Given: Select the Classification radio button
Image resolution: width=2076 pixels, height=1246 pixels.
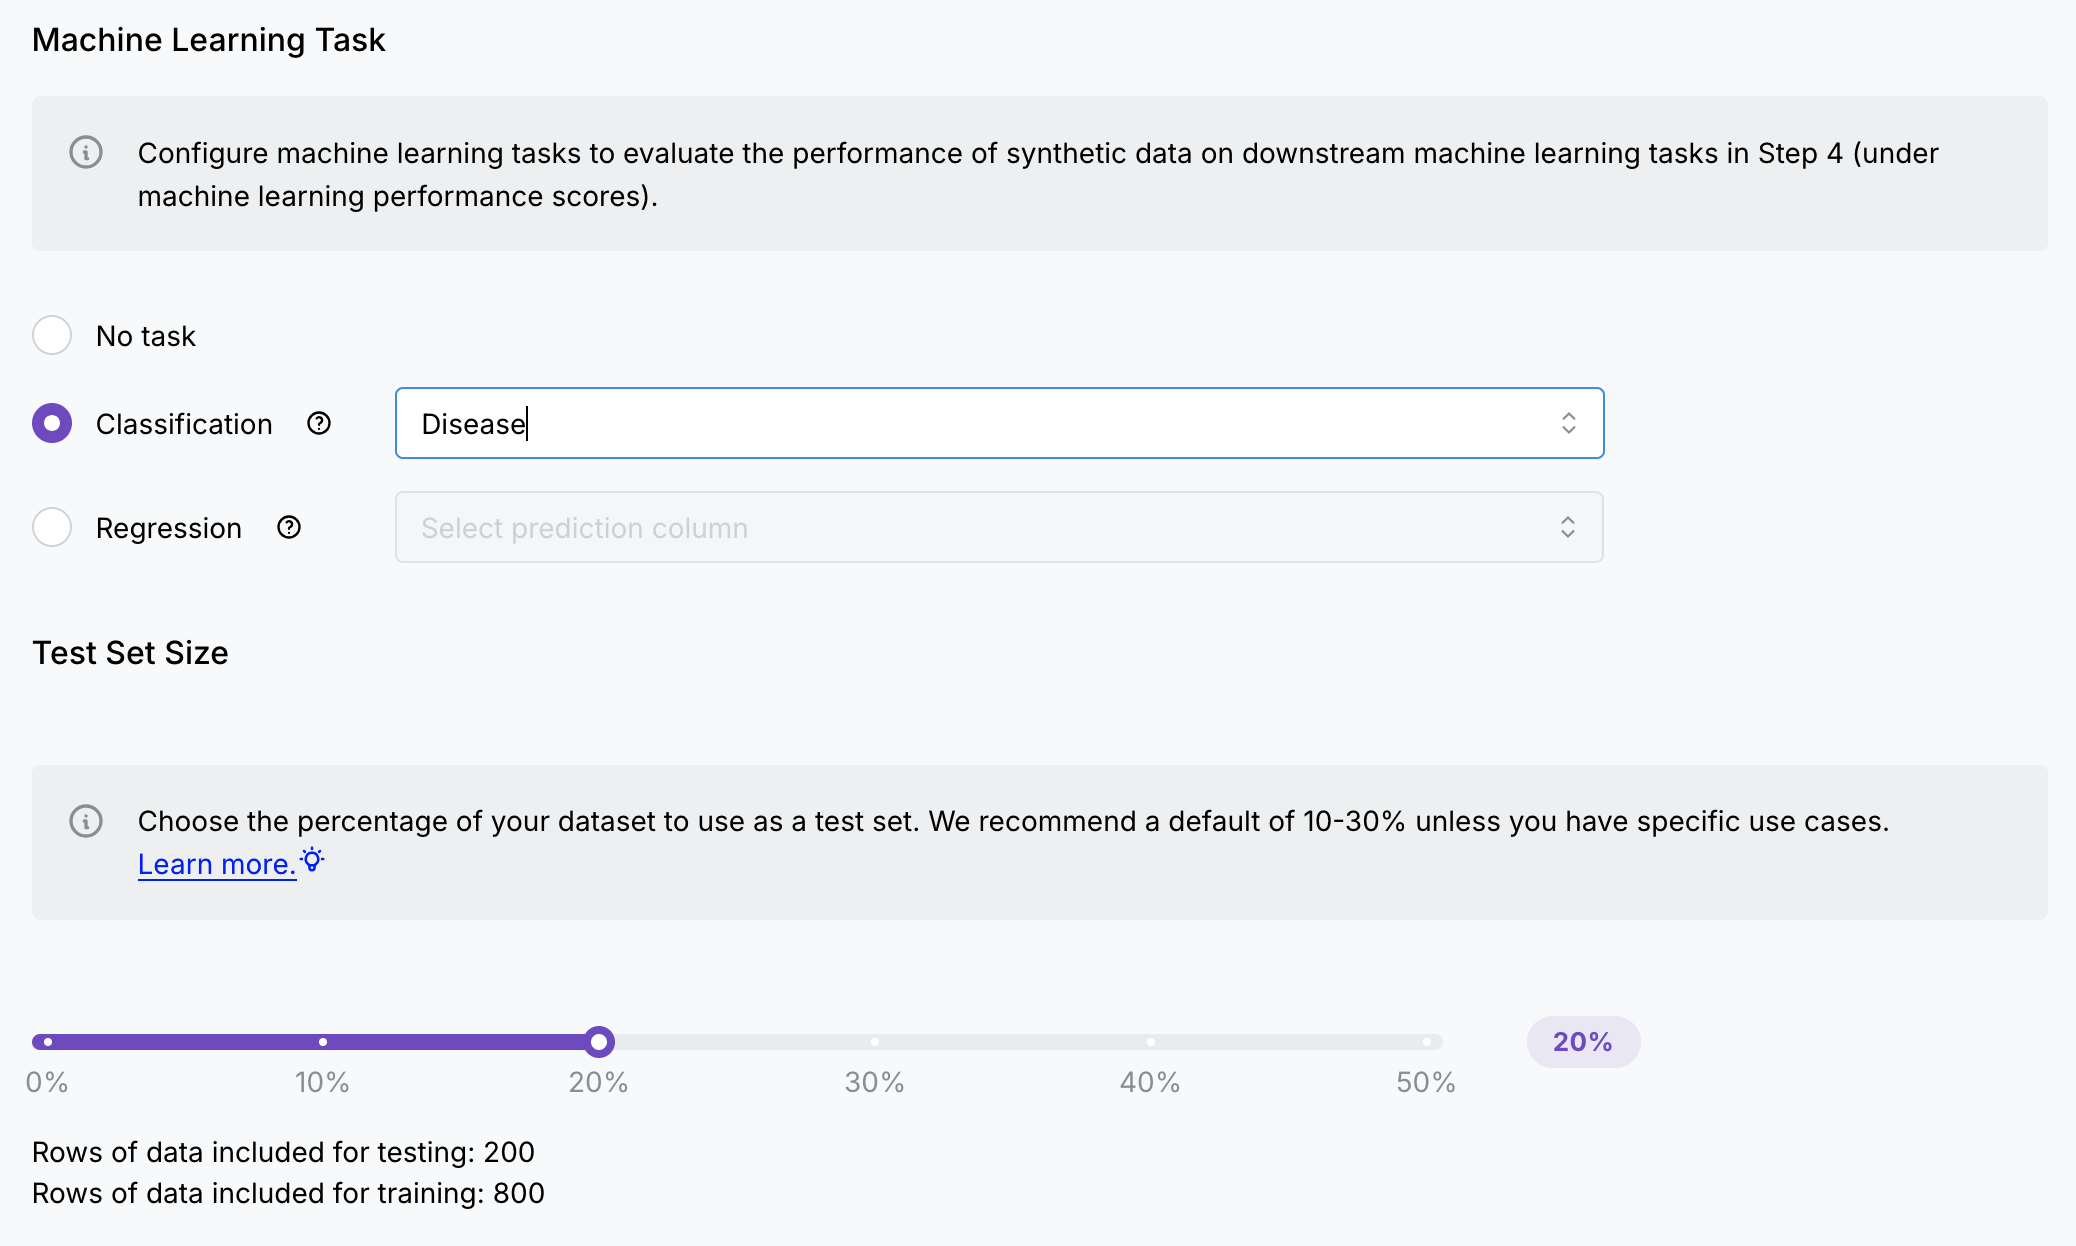Looking at the screenshot, I should (x=52, y=424).
